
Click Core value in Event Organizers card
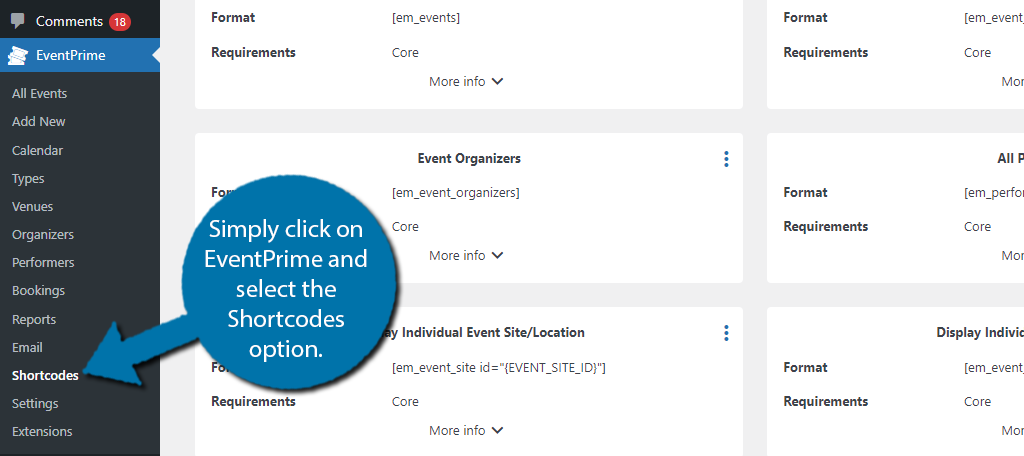tap(405, 227)
